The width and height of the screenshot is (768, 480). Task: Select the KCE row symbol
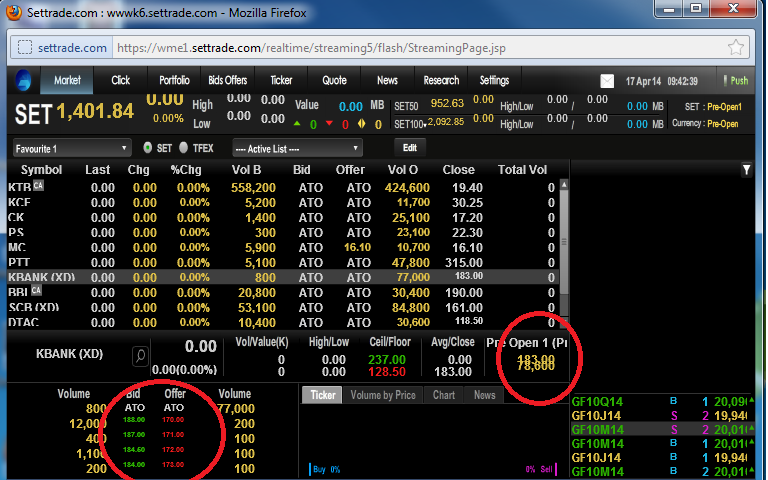pos(20,202)
